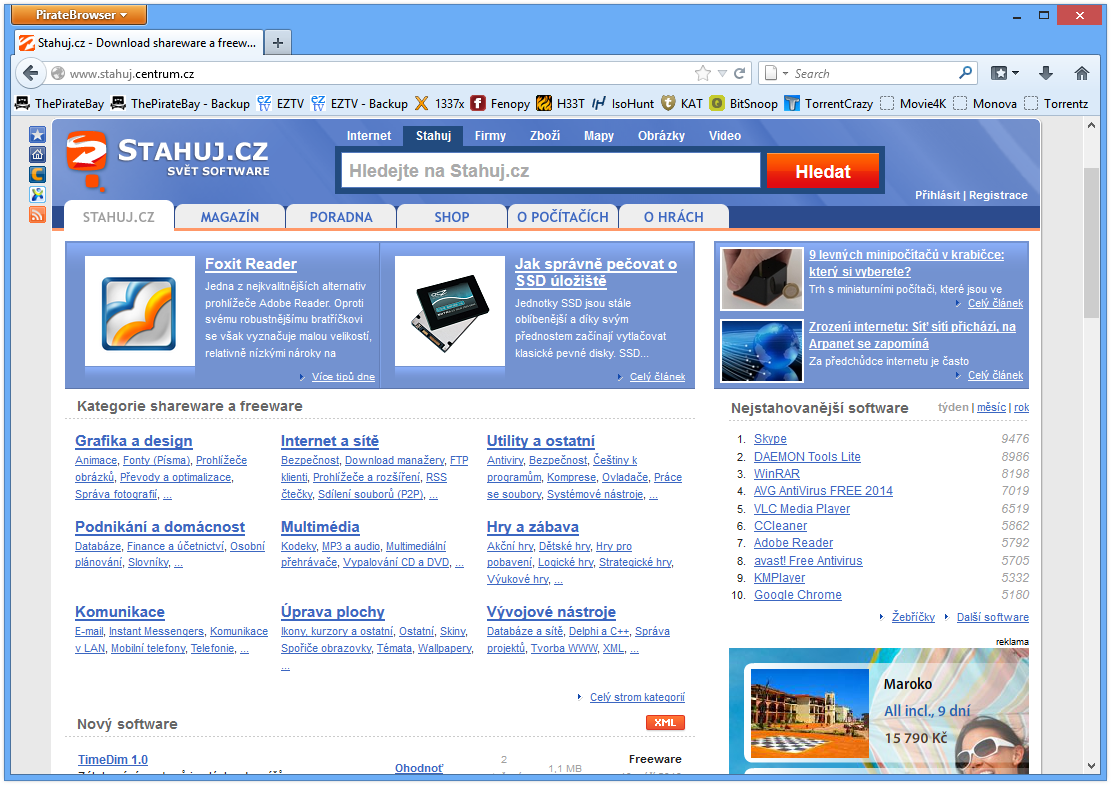Open the BitSnoop bookmark
Screen dimensions: 1111x785
pyautogui.click(x=743, y=103)
